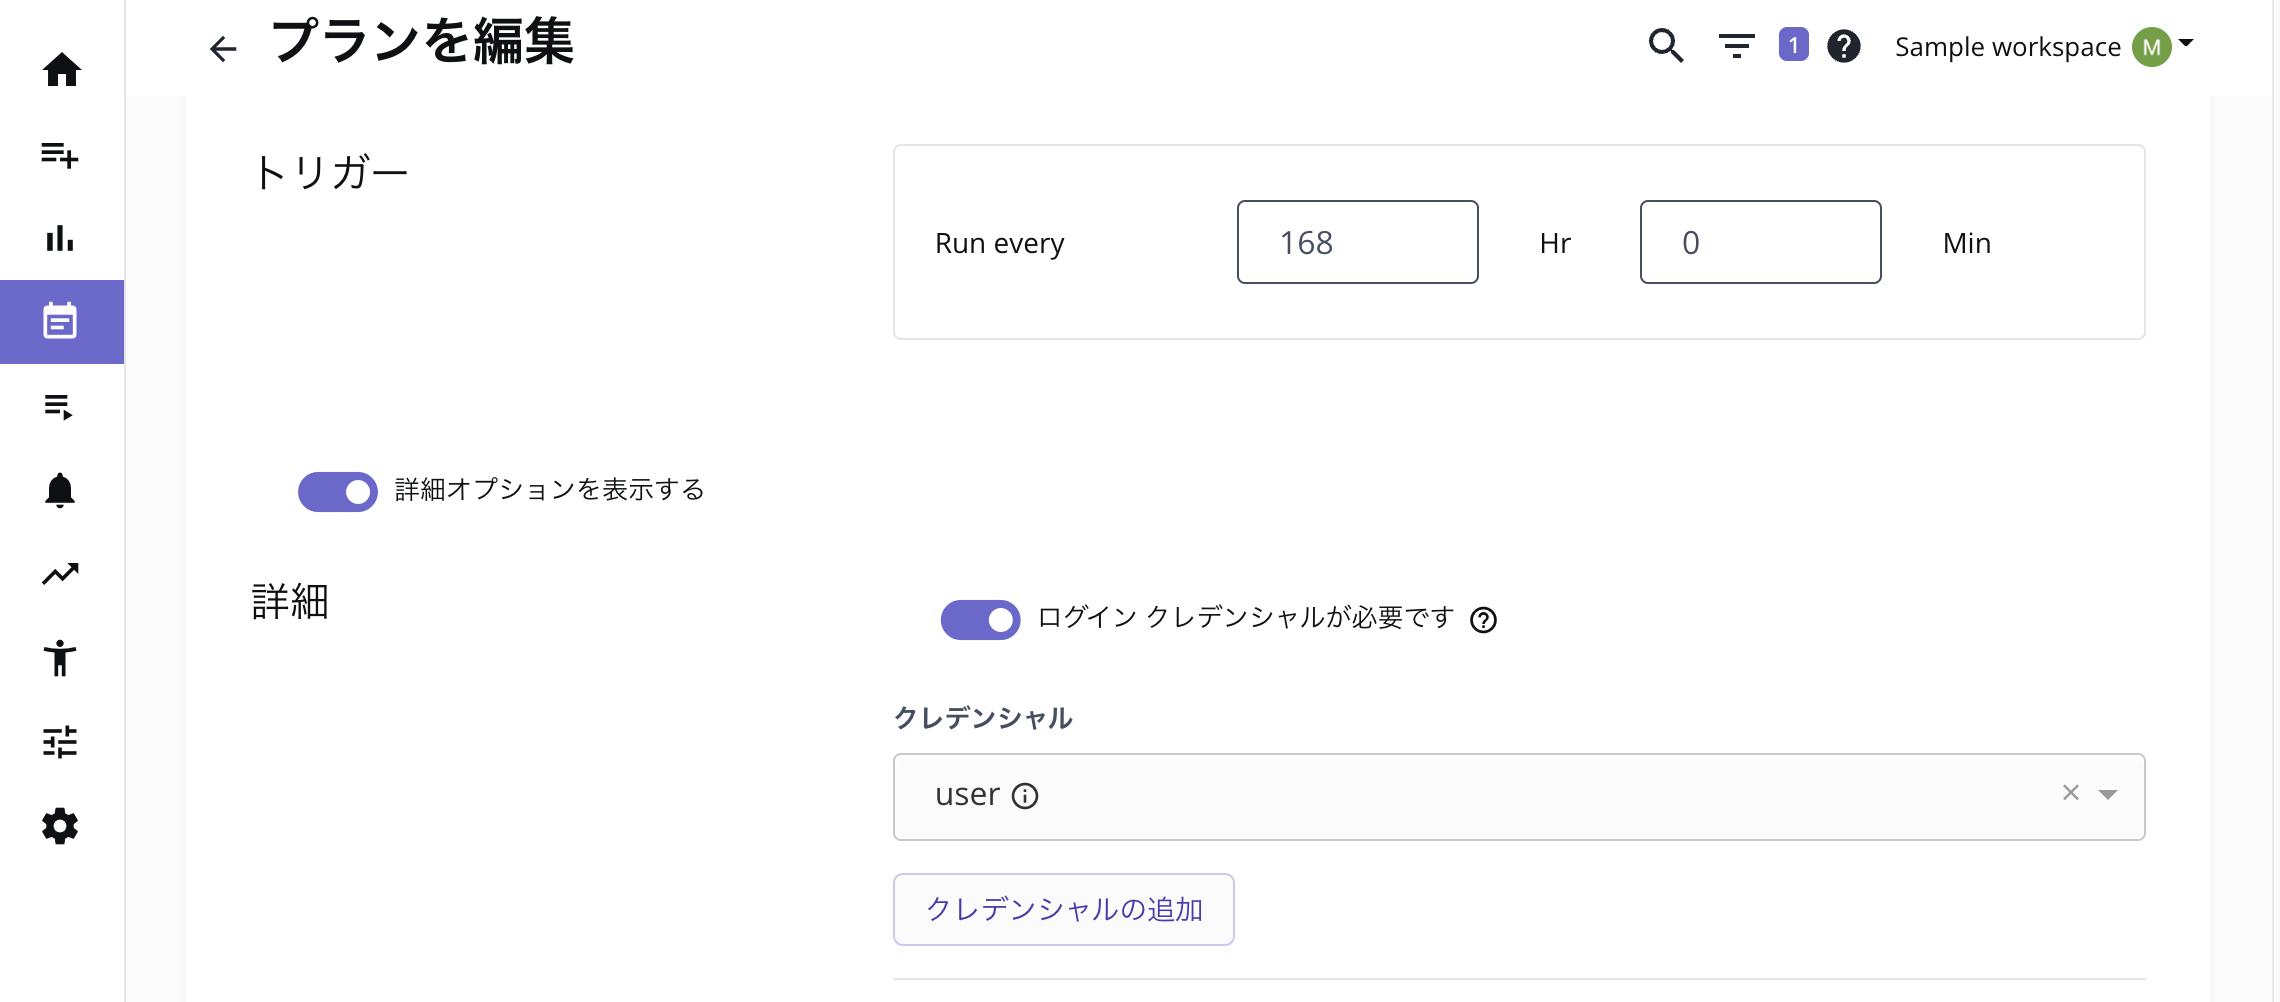Viewport: 2280px width, 1002px height.
Task: Click the クレデンシャルの追加 button
Action: (1063, 909)
